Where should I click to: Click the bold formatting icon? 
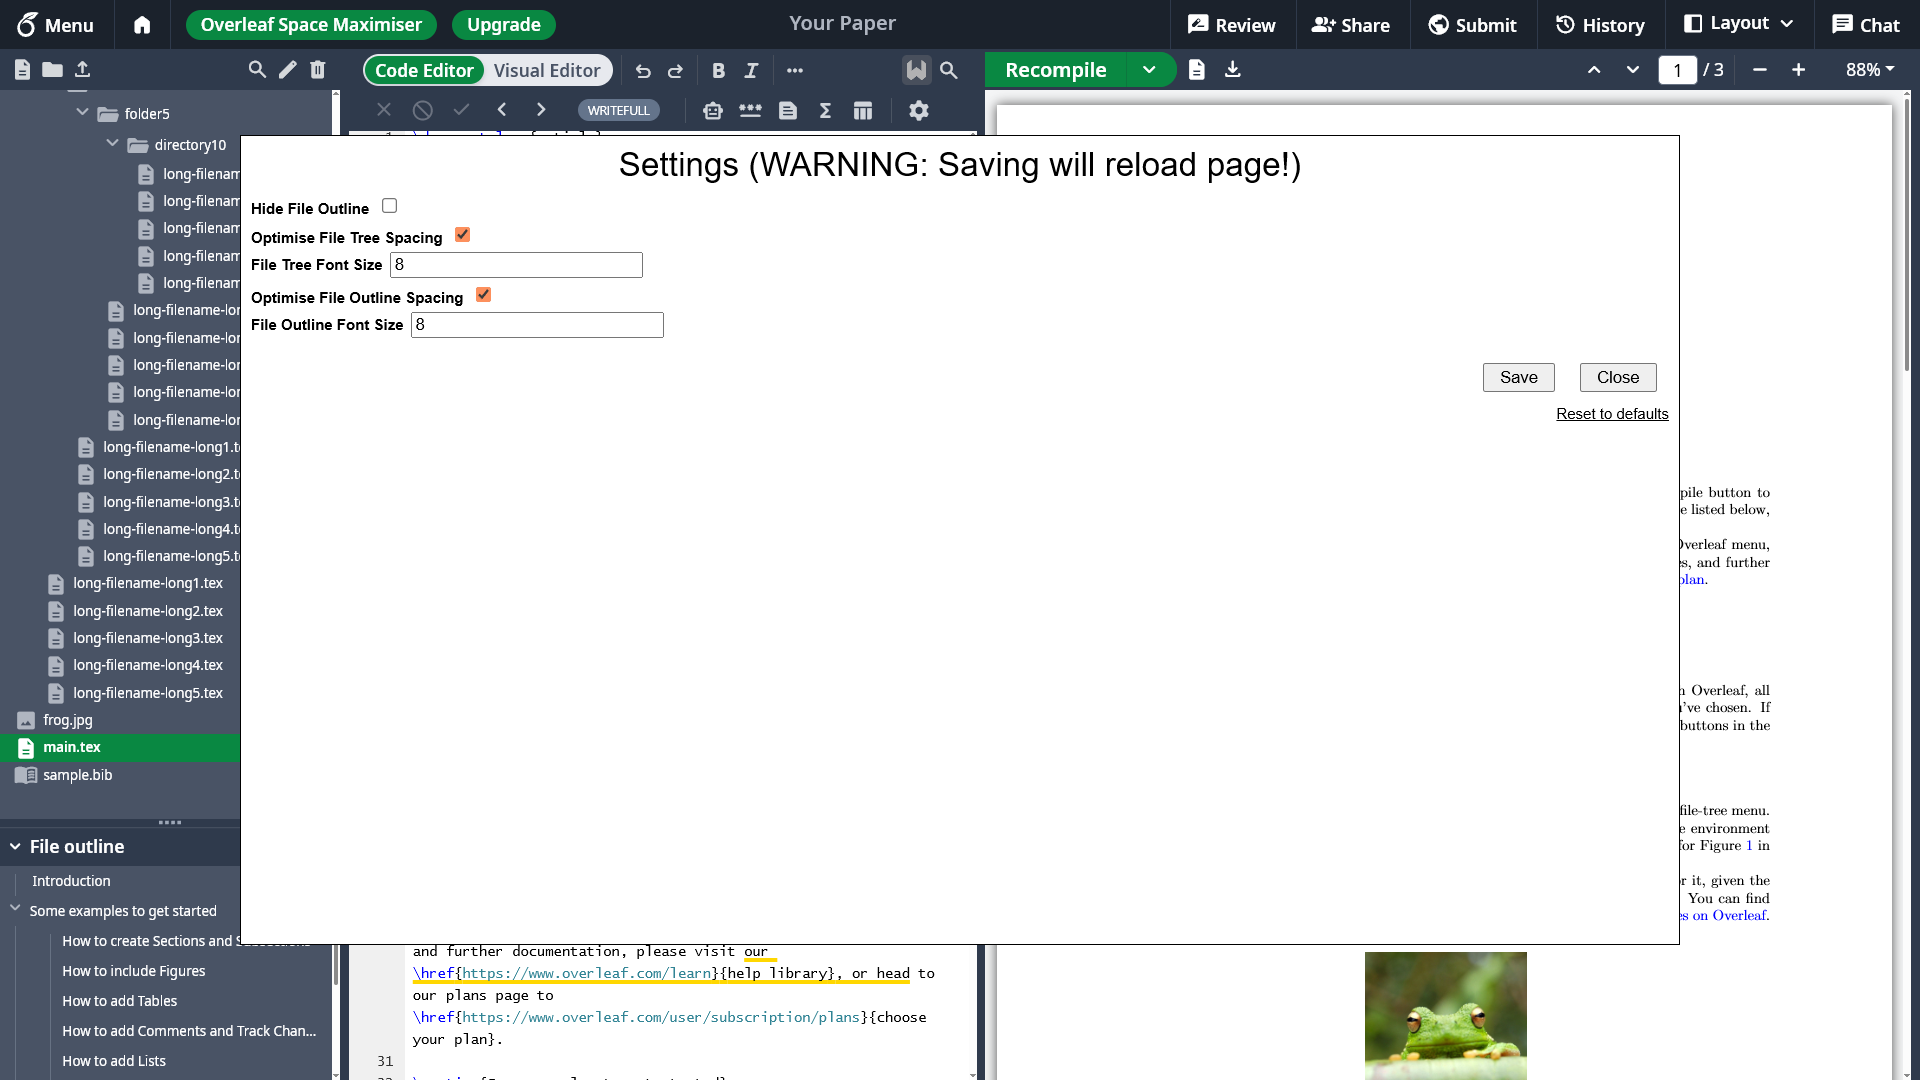pyautogui.click(x=718, y=70)
